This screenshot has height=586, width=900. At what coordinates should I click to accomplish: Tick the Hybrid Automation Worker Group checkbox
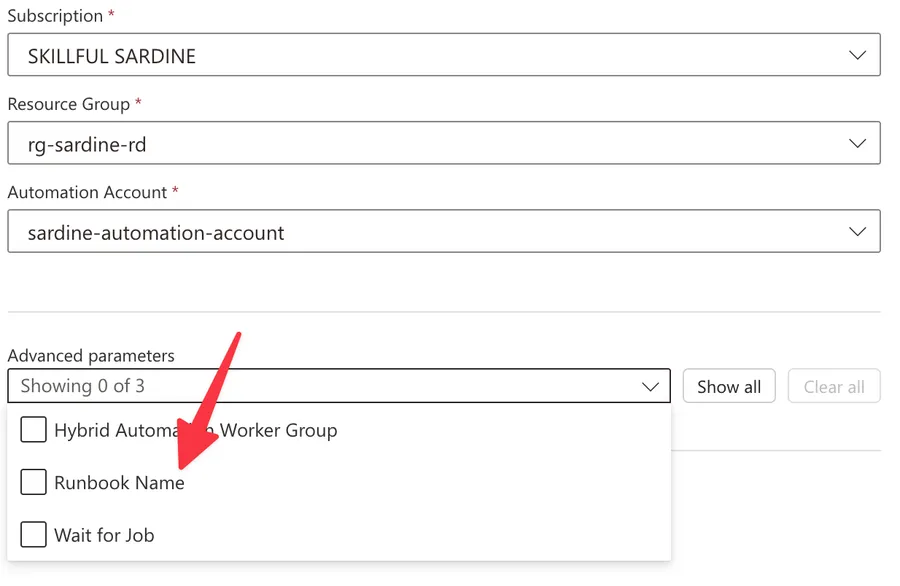pos(34,431)
